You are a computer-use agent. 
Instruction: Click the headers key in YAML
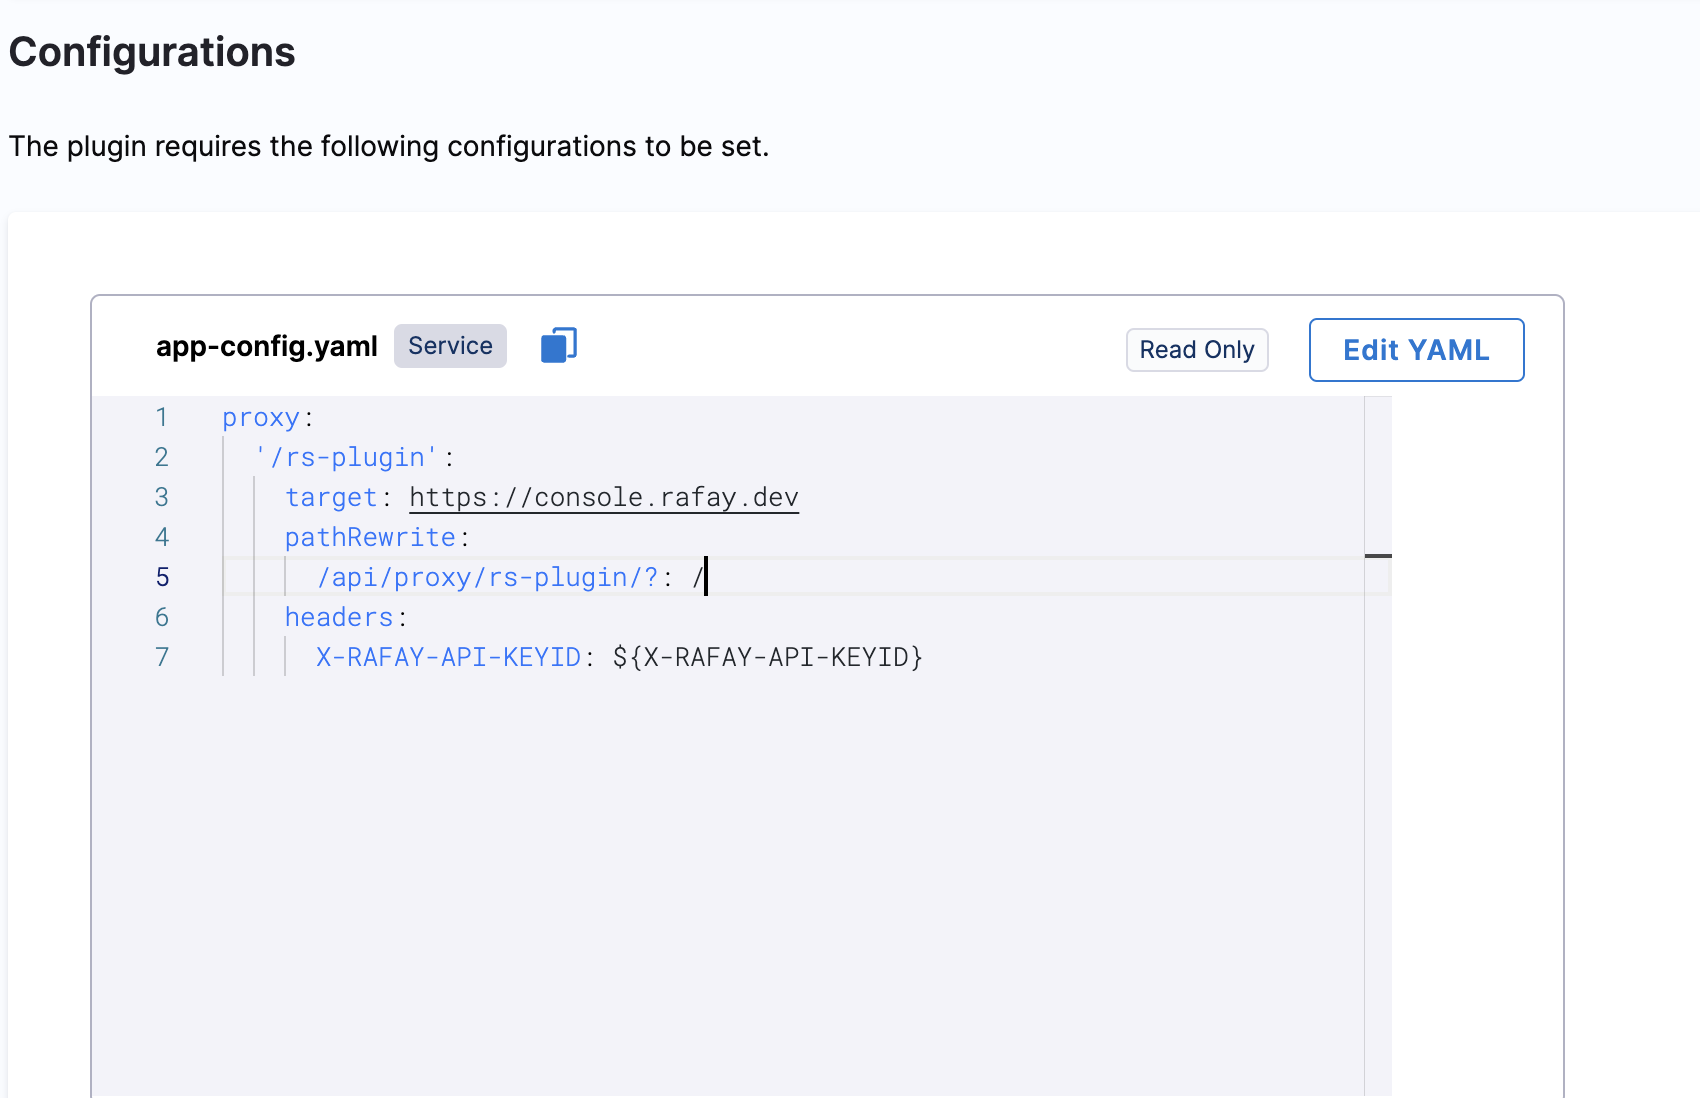tap(339, 617)
